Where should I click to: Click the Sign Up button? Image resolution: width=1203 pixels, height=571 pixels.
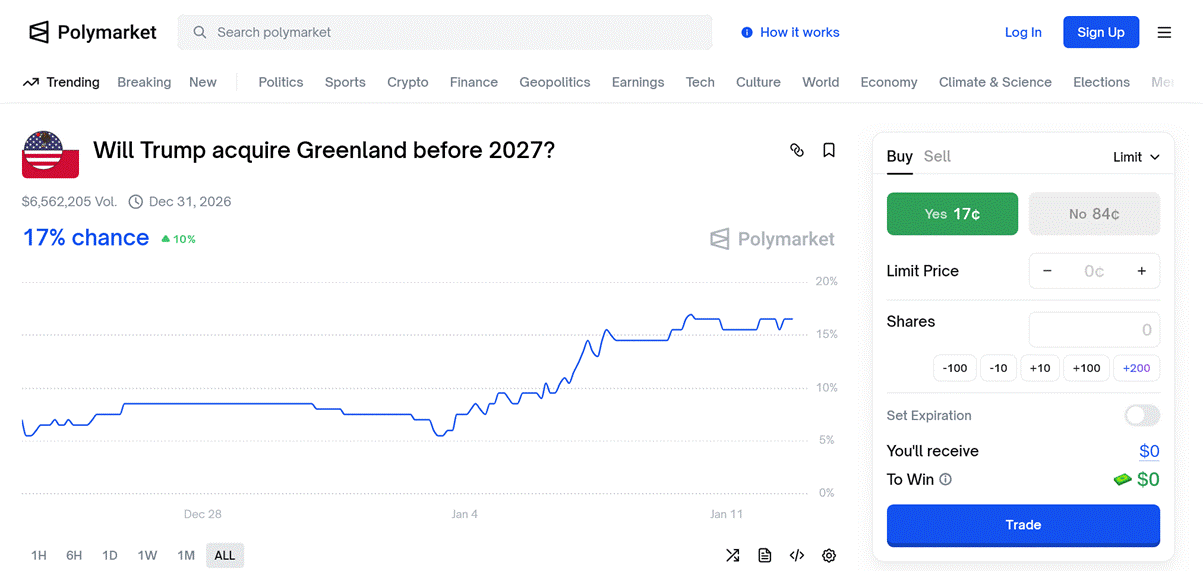tap(1101, 32)
